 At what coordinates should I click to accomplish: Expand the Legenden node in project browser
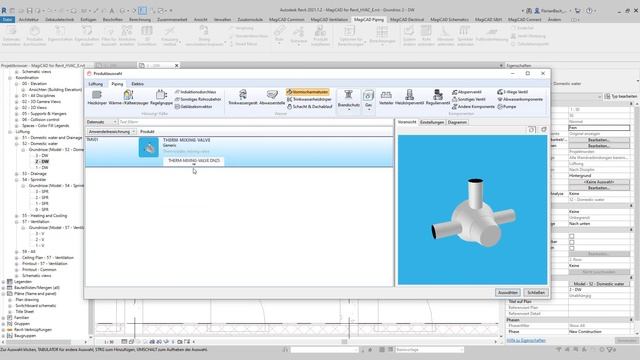coord(4,282)
